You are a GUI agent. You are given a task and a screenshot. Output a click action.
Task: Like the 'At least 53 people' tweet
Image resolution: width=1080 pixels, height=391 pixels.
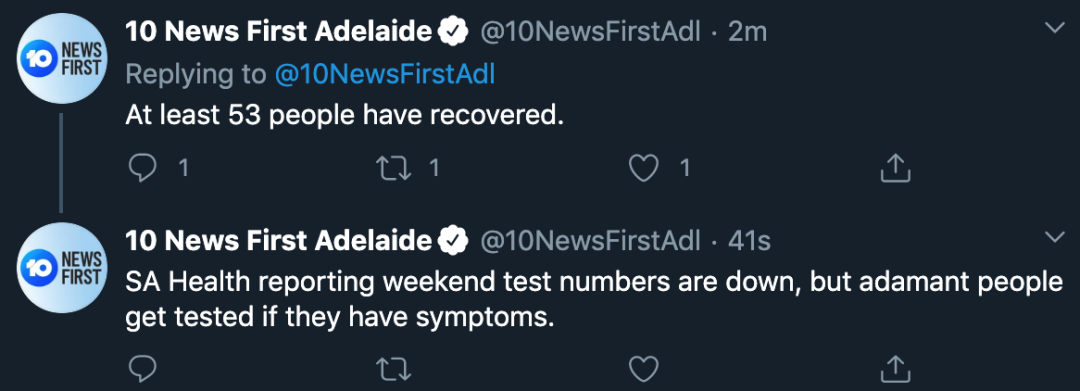644,168
